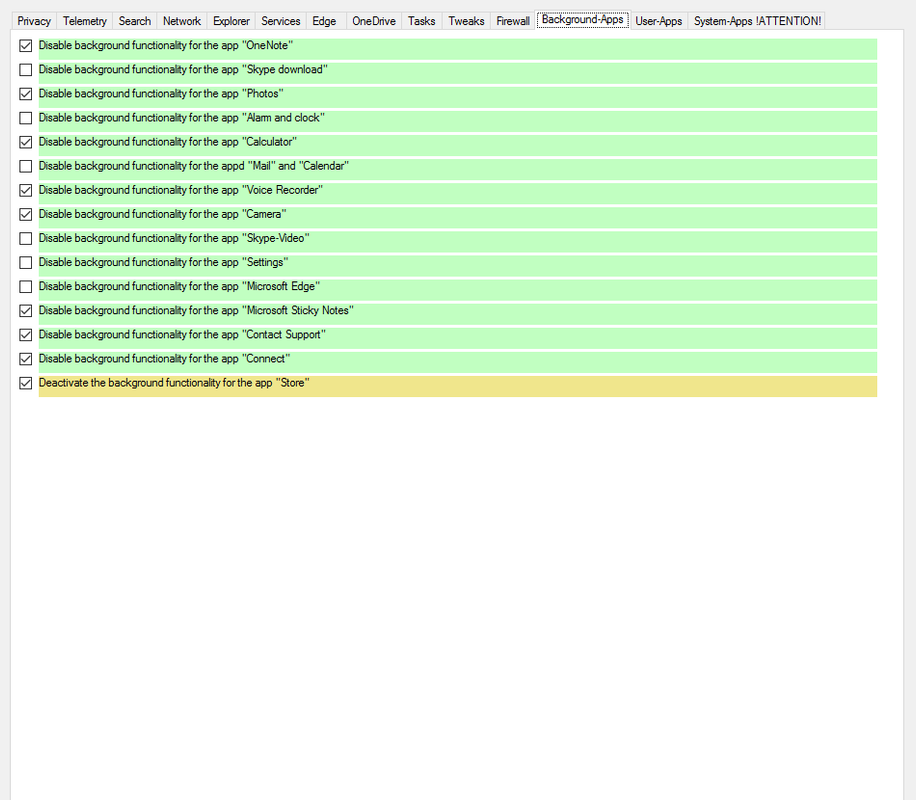The height and width of the screenshot is (800, 916).
Task: Open the Search tab
Action: 135,21
